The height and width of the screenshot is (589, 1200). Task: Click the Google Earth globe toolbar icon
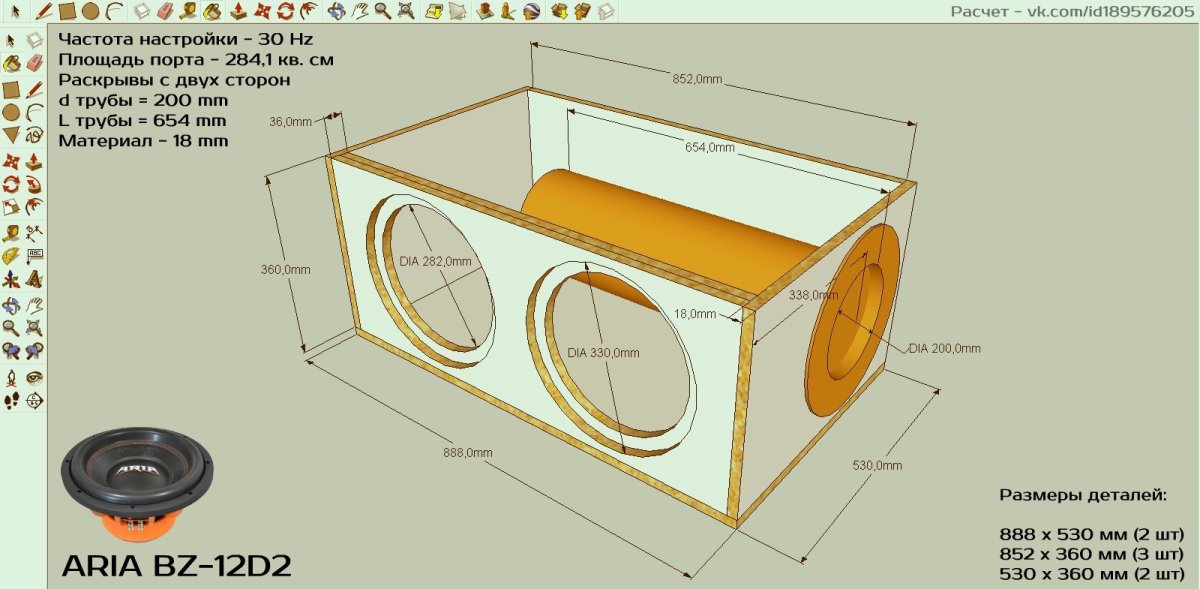pos(531,11)
